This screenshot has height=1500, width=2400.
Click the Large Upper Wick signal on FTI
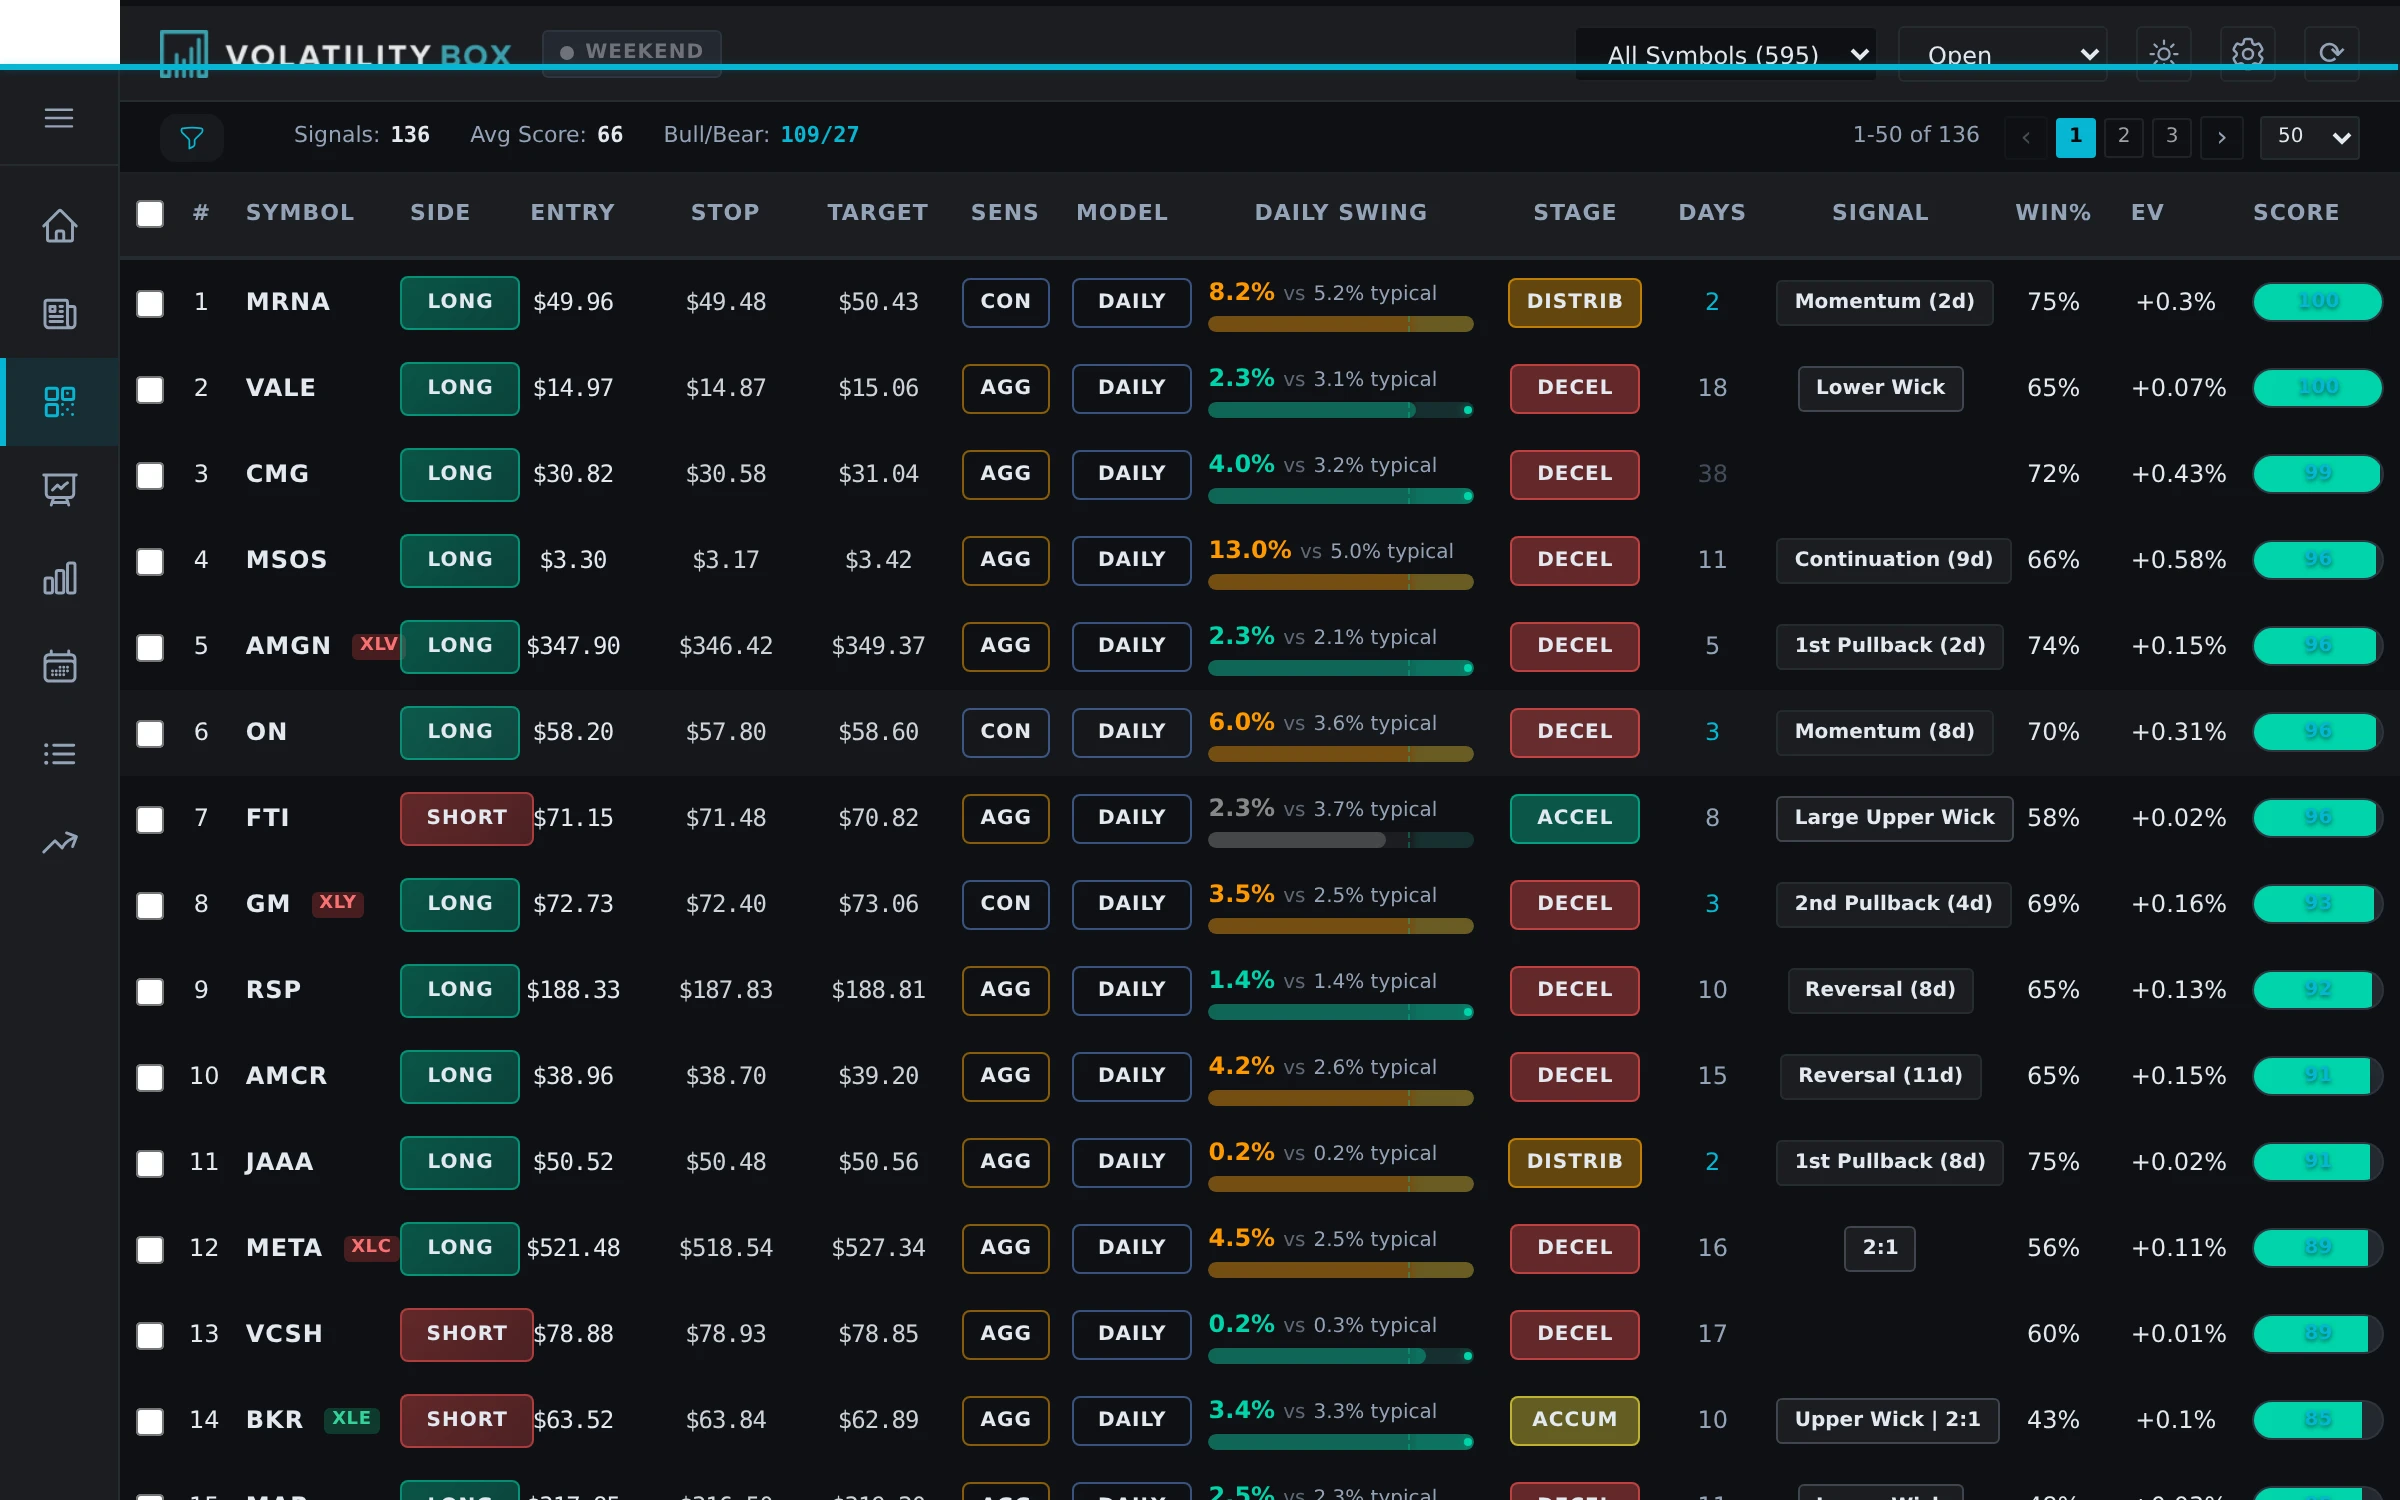[x=1894, y=818]
